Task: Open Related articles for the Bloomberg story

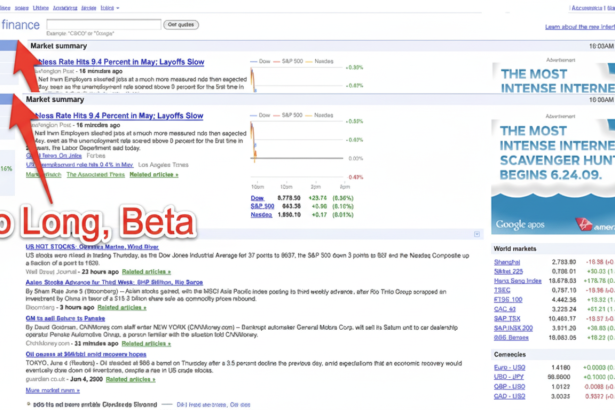Action: point(122,308)
